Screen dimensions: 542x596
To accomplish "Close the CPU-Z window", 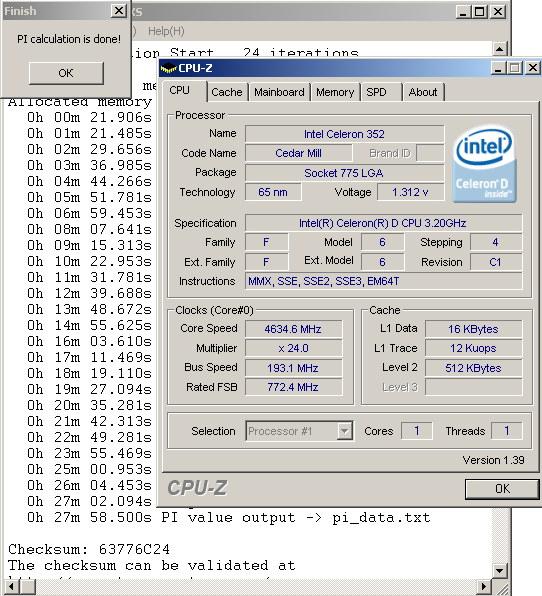I will [532, 68].
